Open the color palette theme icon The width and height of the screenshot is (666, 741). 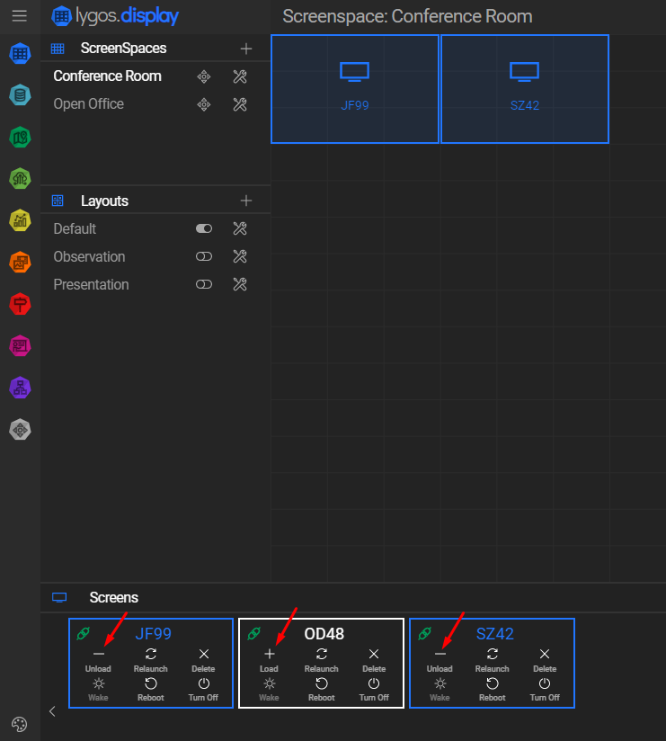19,724
